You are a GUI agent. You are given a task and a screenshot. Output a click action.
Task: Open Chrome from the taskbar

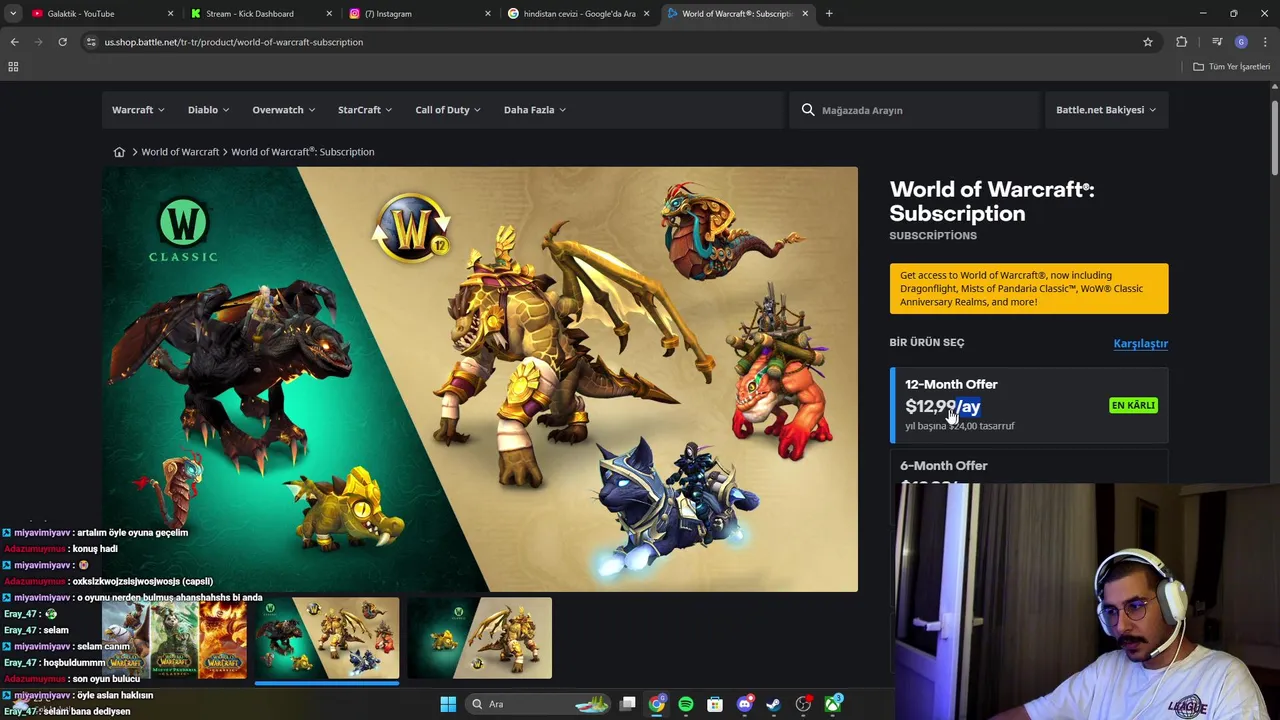click(x=656, y=704)
